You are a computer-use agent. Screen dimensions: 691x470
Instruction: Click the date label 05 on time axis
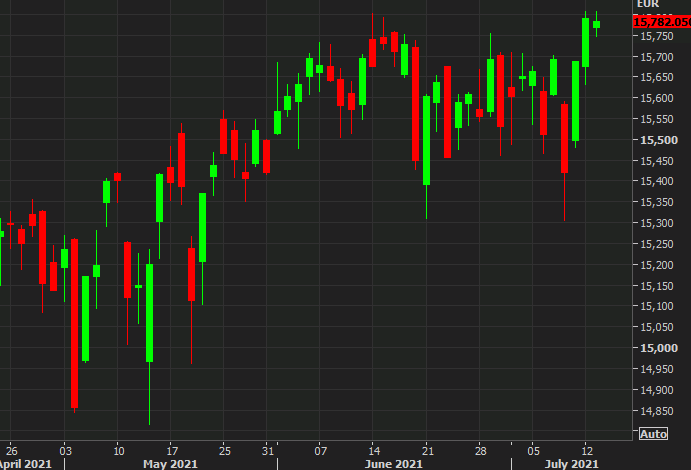533,451
